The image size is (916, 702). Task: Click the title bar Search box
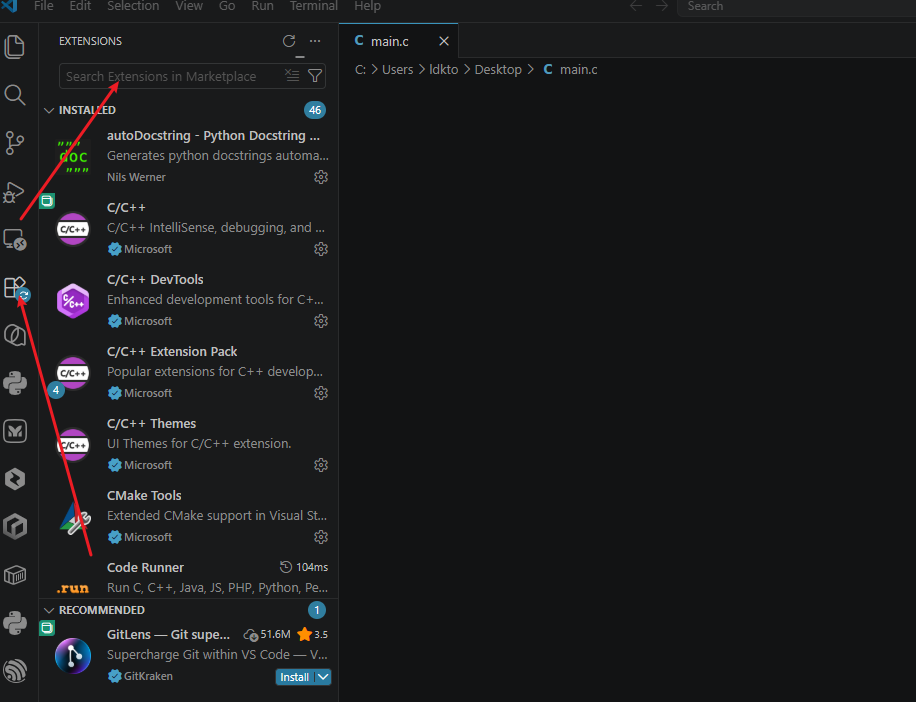click(x=796, y=6)
